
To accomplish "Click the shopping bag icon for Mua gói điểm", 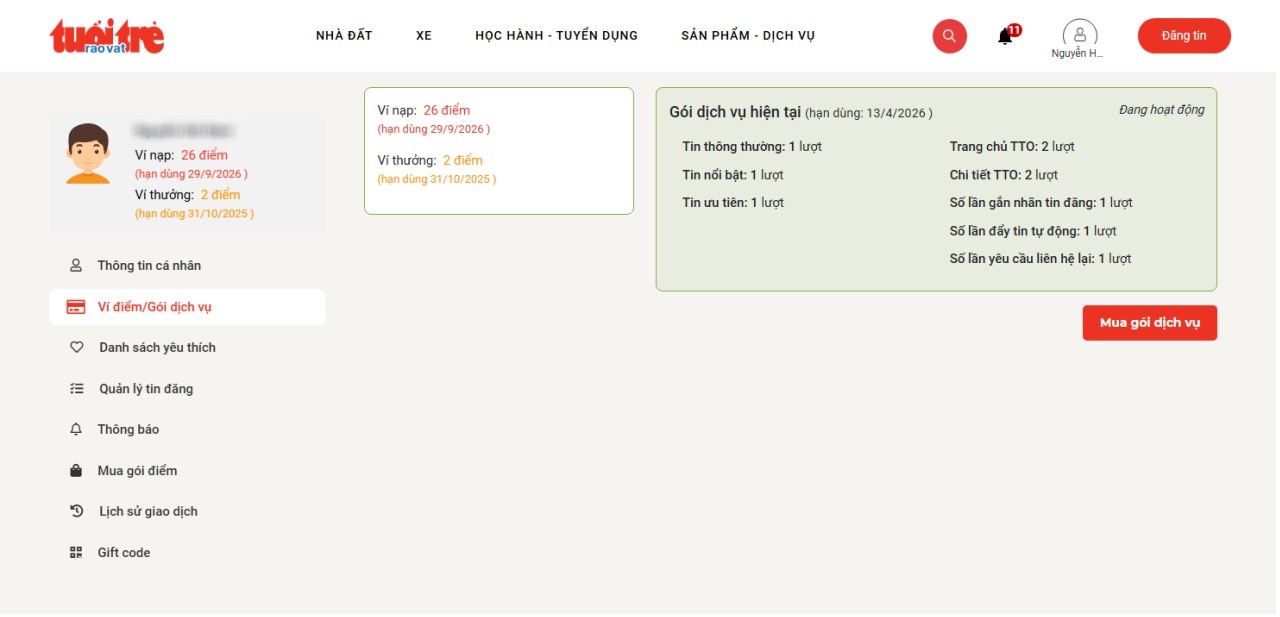I will [x=76, y=471].
